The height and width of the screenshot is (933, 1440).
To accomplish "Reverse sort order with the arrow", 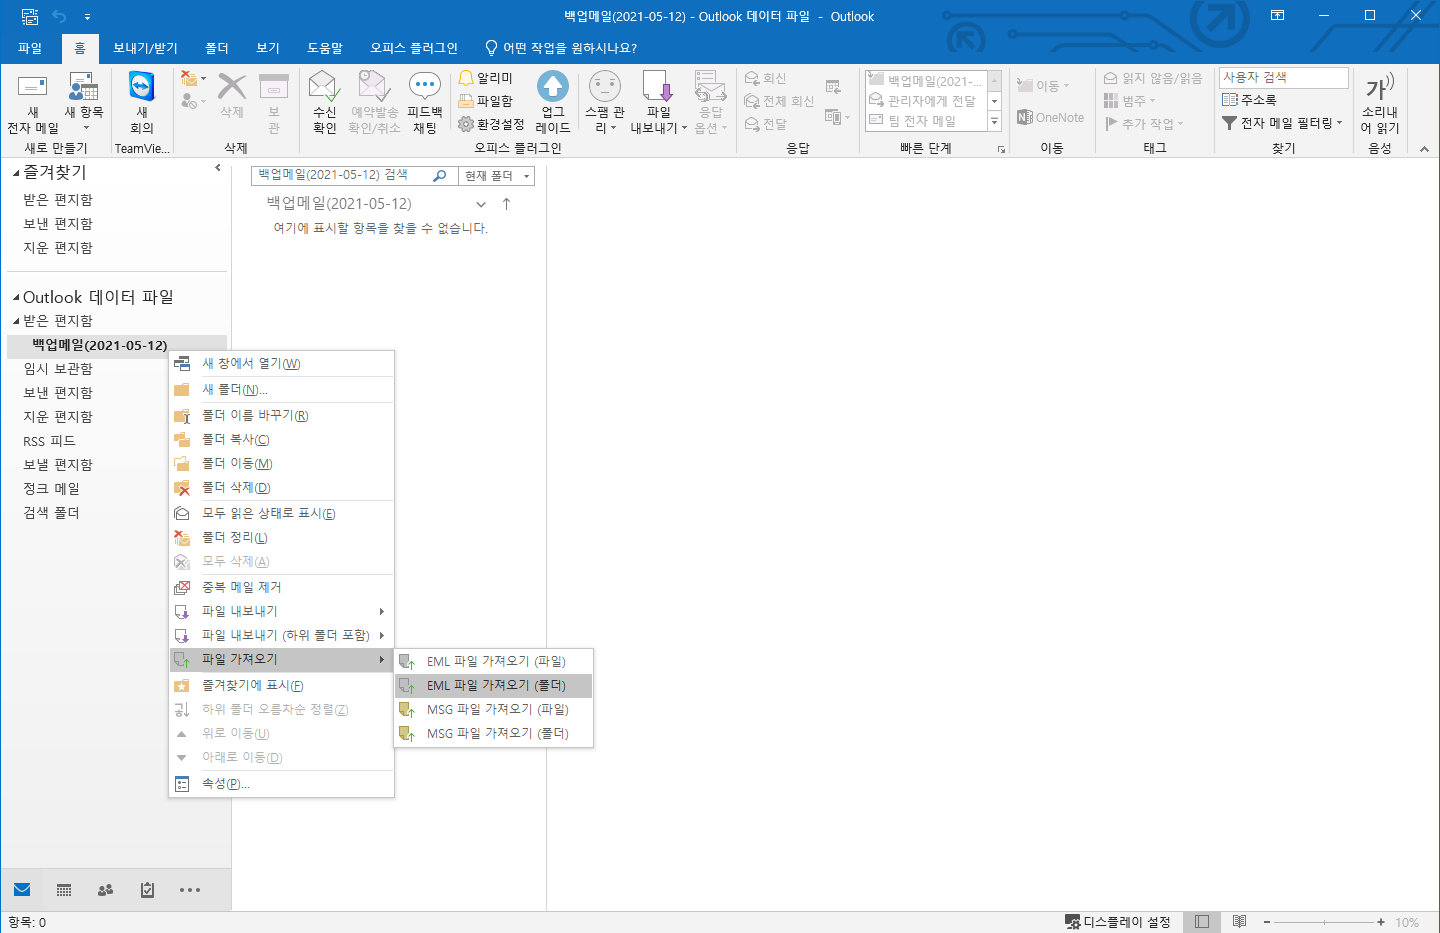I will point(506,204).
